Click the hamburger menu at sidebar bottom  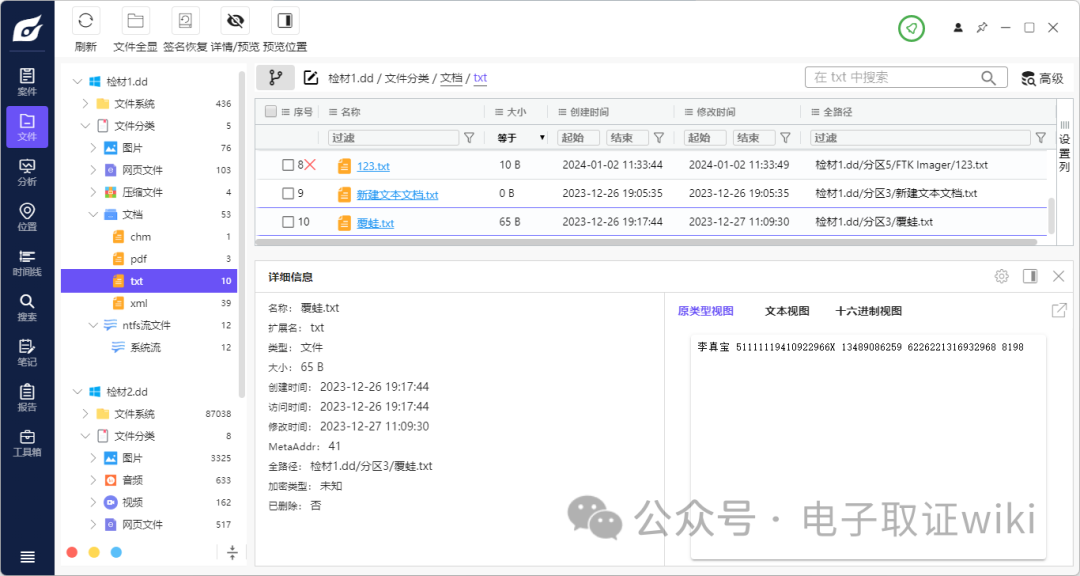point(28,557)
